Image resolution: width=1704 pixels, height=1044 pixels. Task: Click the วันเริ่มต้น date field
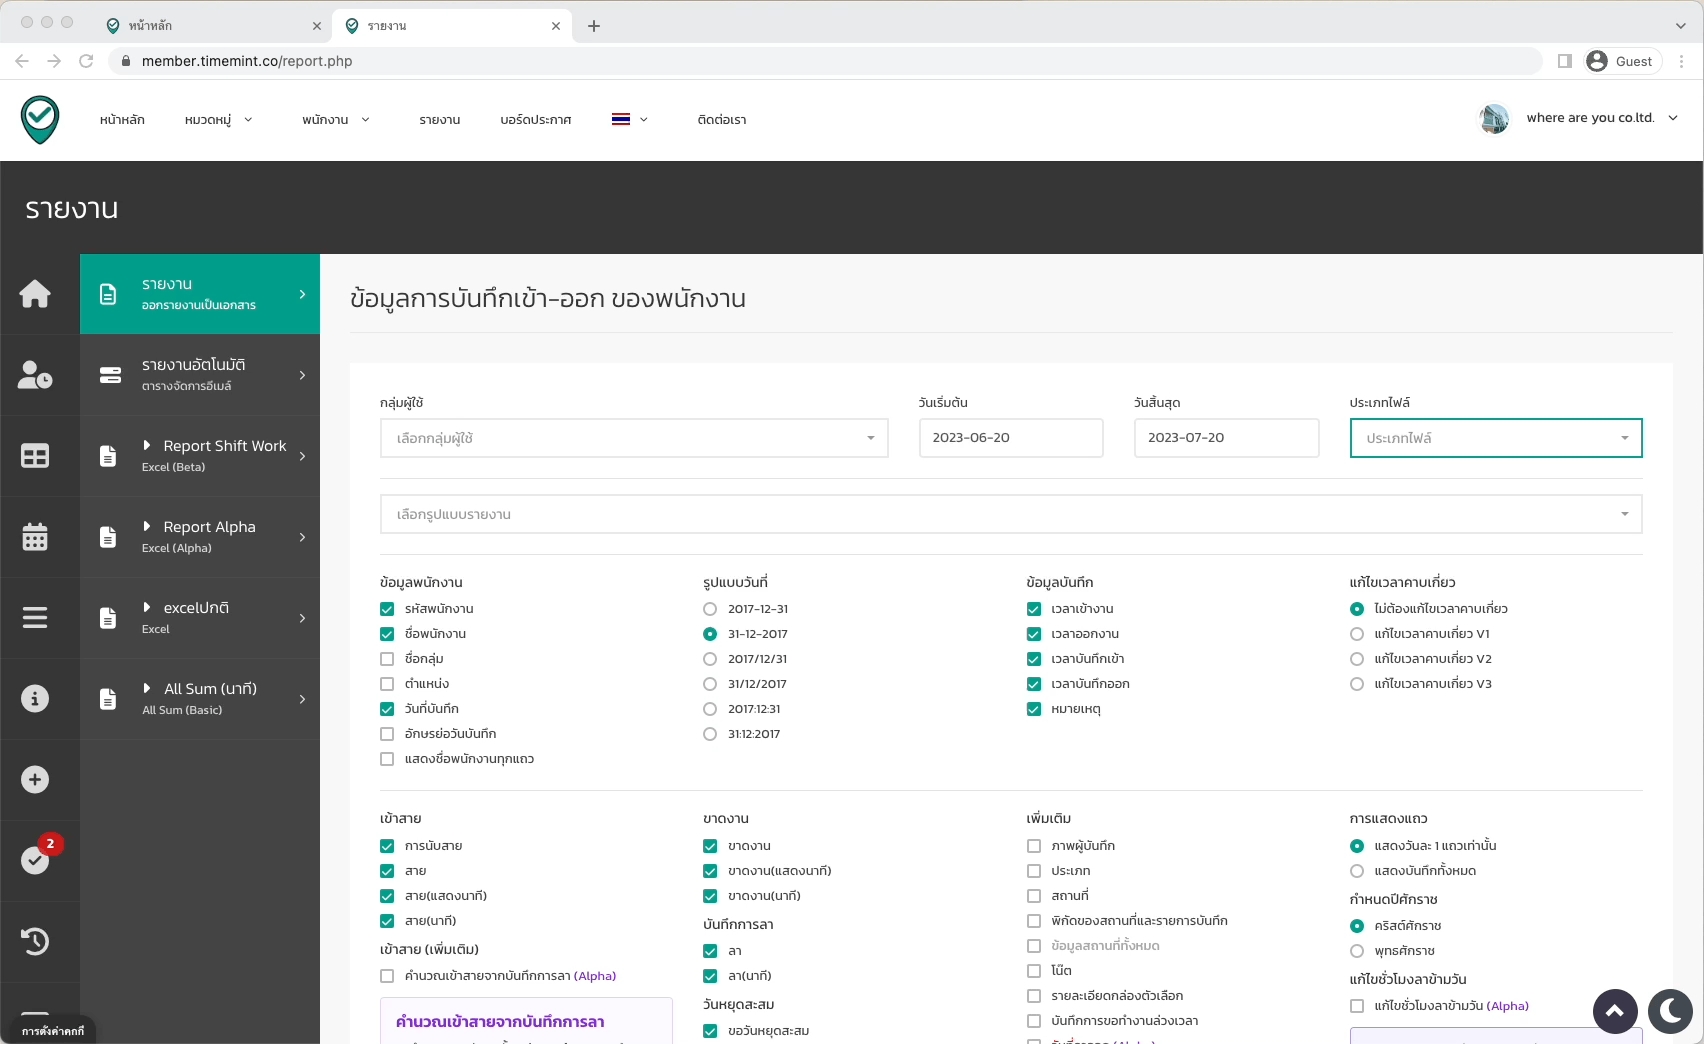click(1011, 438)
